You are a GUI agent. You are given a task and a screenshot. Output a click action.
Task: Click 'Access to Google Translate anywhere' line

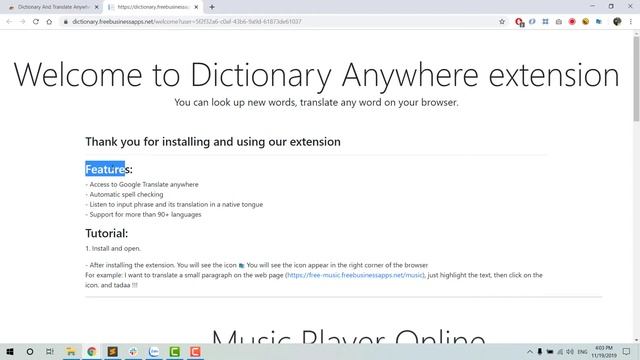[142, 184]
